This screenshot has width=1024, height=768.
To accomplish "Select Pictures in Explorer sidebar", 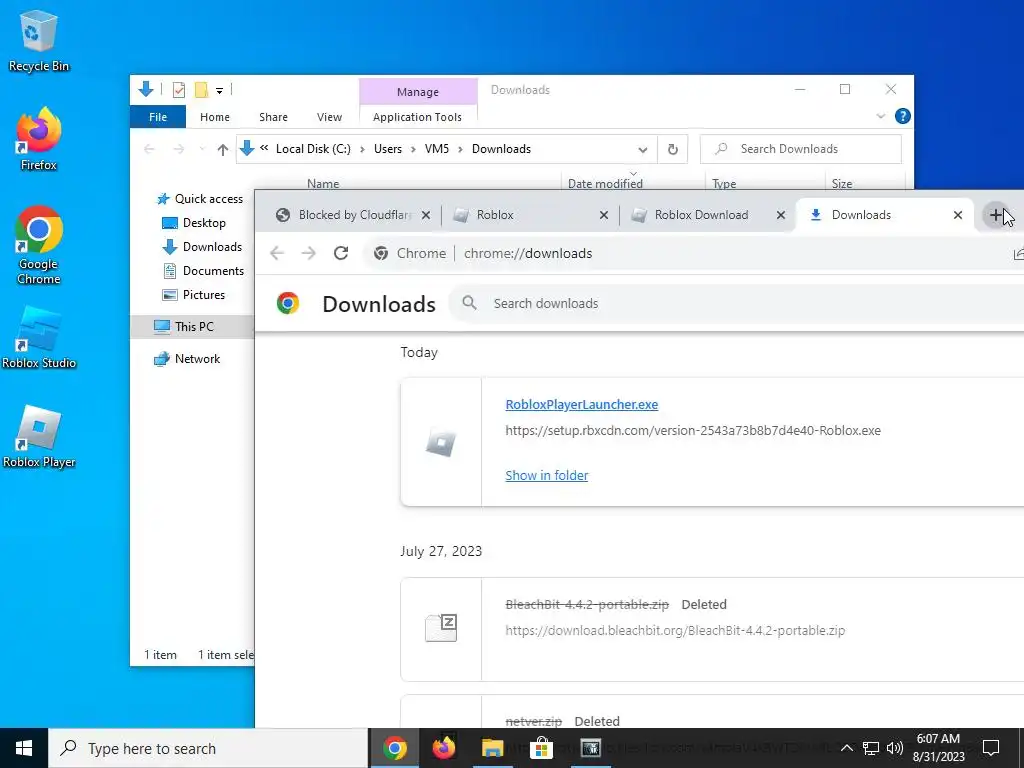I will pyautogui.click(x=193, y=295).
